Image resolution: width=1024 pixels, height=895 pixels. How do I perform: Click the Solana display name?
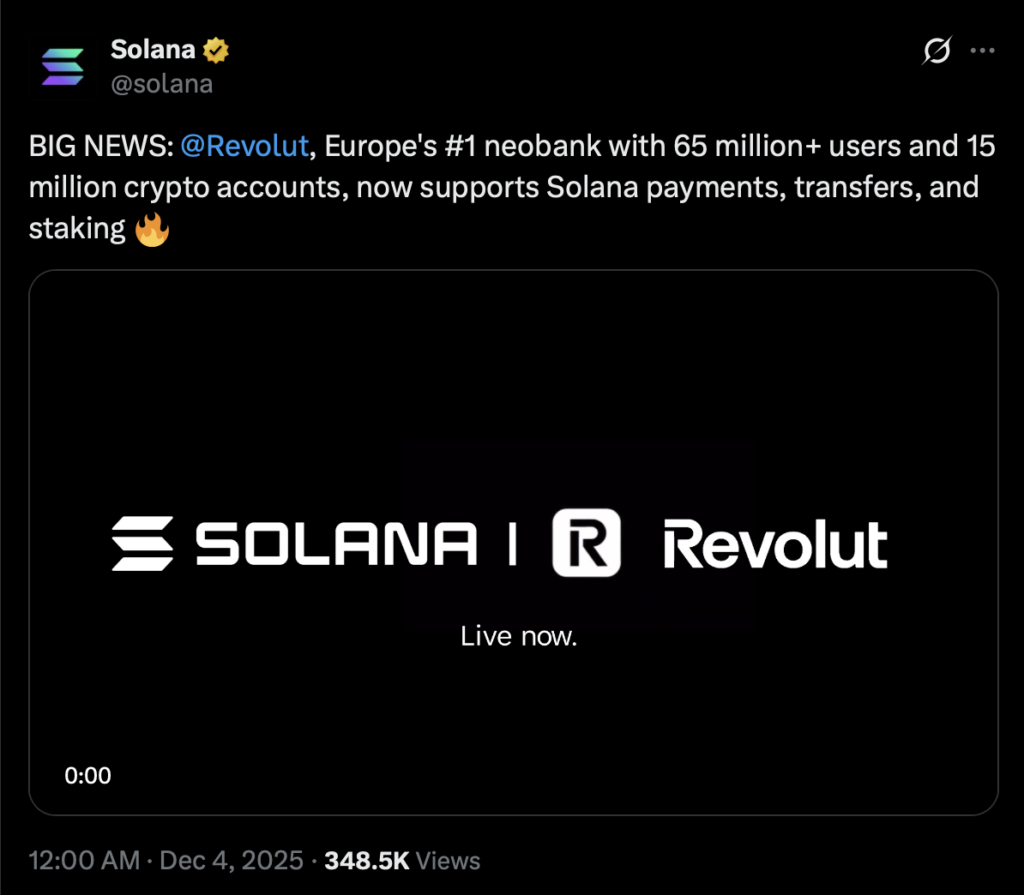[x=155, y=48]
